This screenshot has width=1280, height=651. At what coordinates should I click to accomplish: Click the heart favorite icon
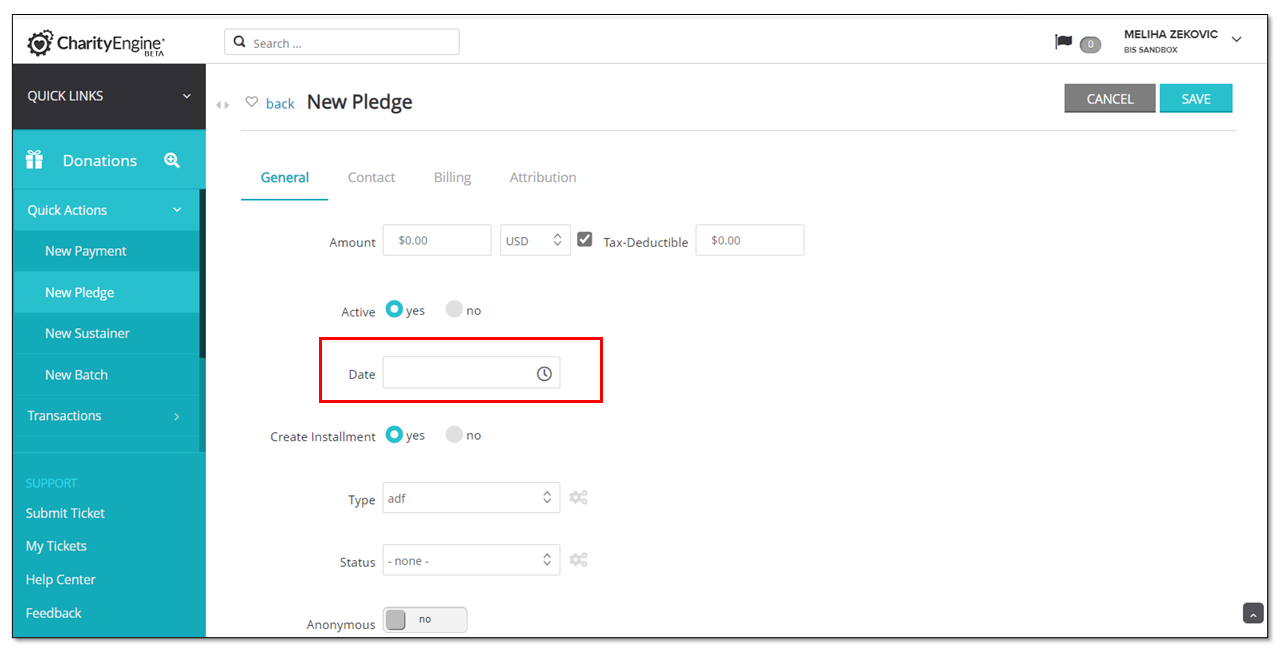252,102
